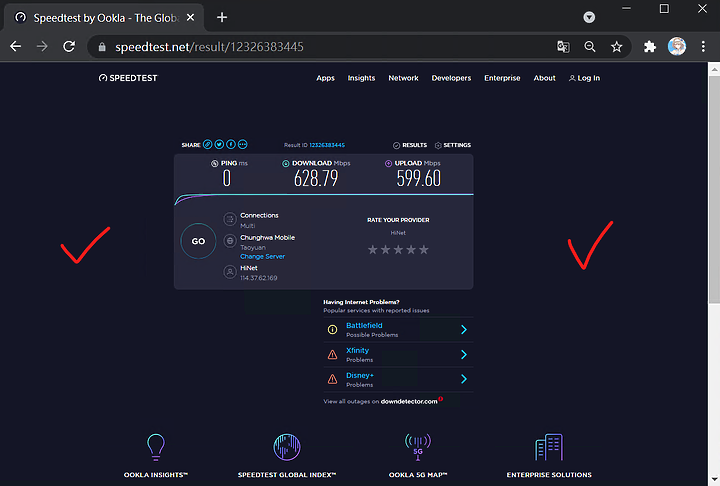Open the Network menu item
Image resolution: width=720 pixels, height=486 pixels.
pyautogui.click(x=403, y=78)
